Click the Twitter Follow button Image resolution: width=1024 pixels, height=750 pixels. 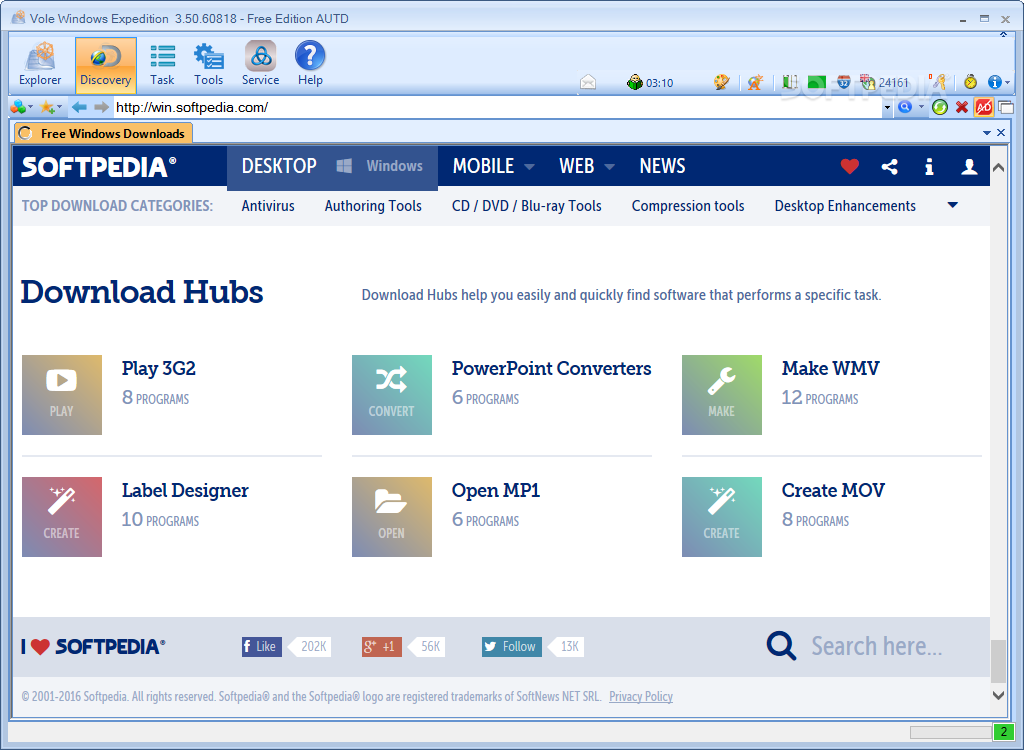coord(512,646)
